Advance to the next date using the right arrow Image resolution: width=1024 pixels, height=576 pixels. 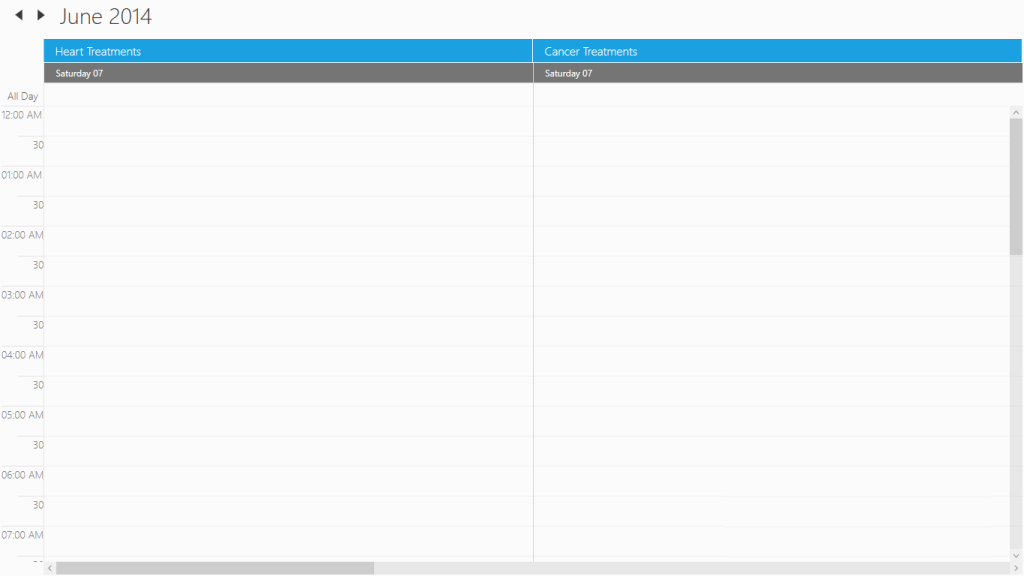41,15
